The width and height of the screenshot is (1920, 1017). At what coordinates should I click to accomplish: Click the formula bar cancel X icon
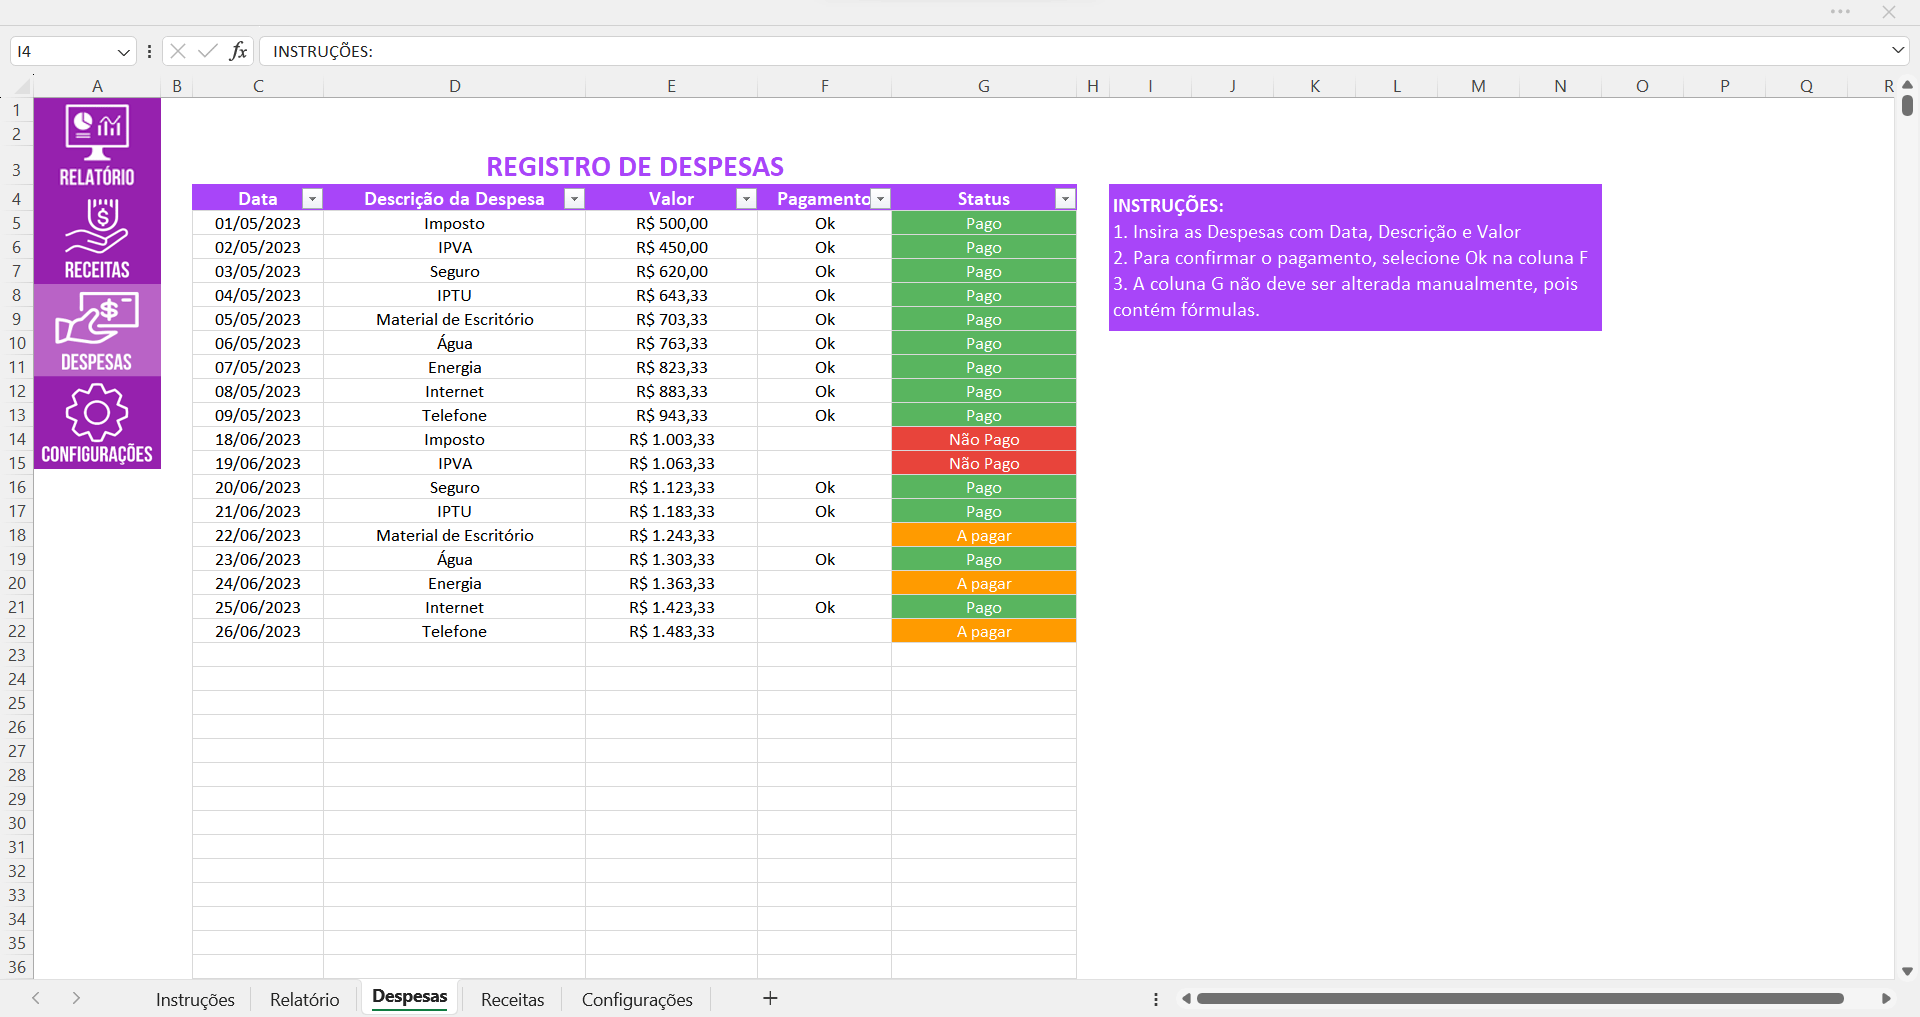point(178,51)
